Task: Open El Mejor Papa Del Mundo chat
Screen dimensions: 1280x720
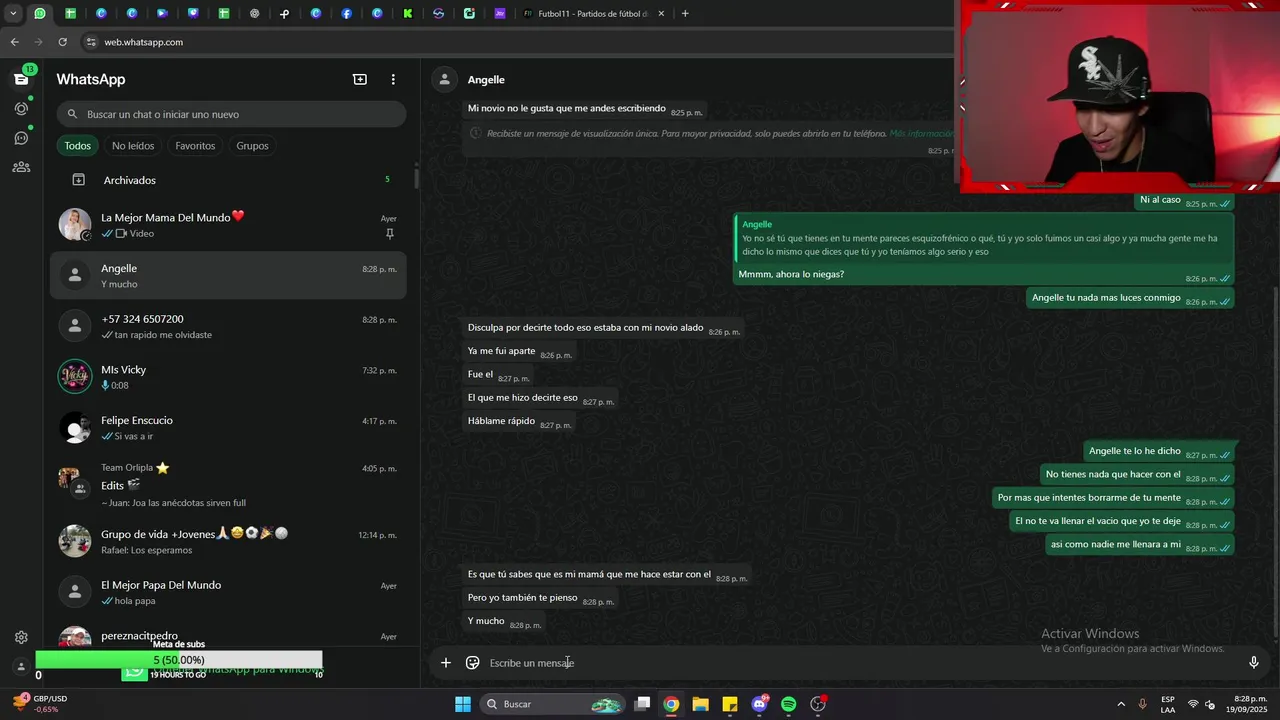Action: tap(228, 592)
